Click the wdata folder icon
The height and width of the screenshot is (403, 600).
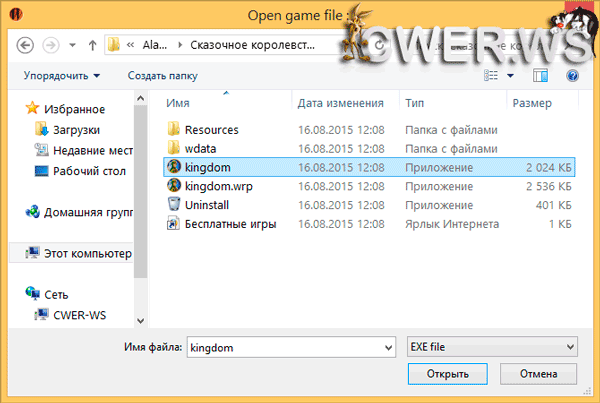[x=173, y=148]
